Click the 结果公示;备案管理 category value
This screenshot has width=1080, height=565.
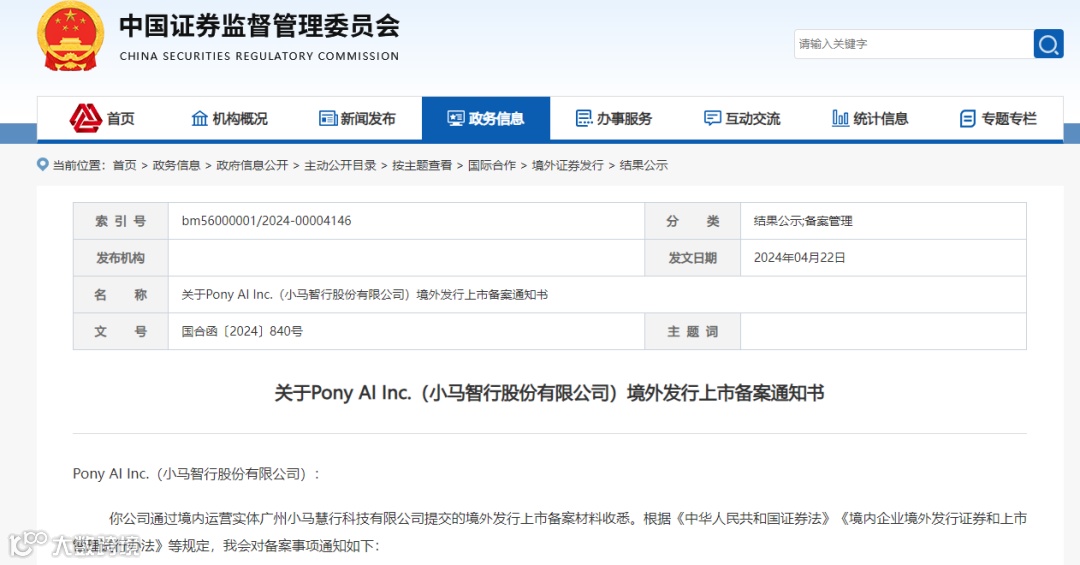803,221
